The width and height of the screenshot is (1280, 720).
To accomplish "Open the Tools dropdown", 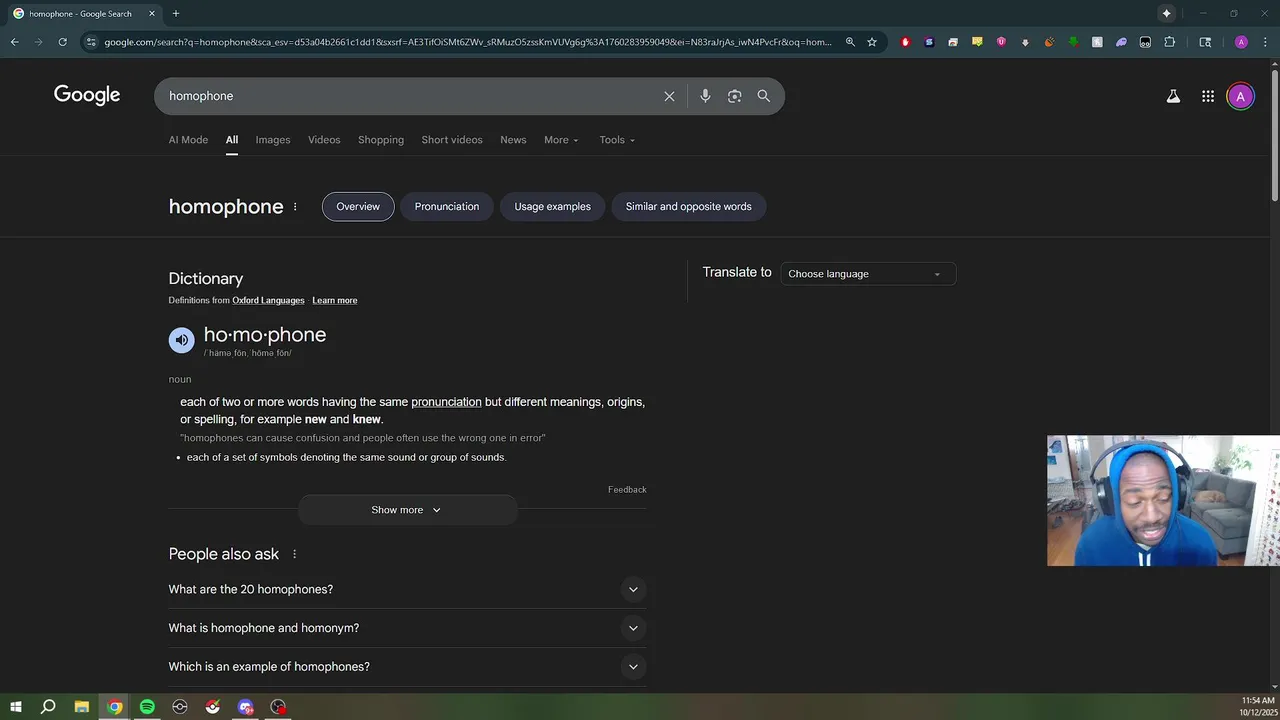I will [617, 140].
